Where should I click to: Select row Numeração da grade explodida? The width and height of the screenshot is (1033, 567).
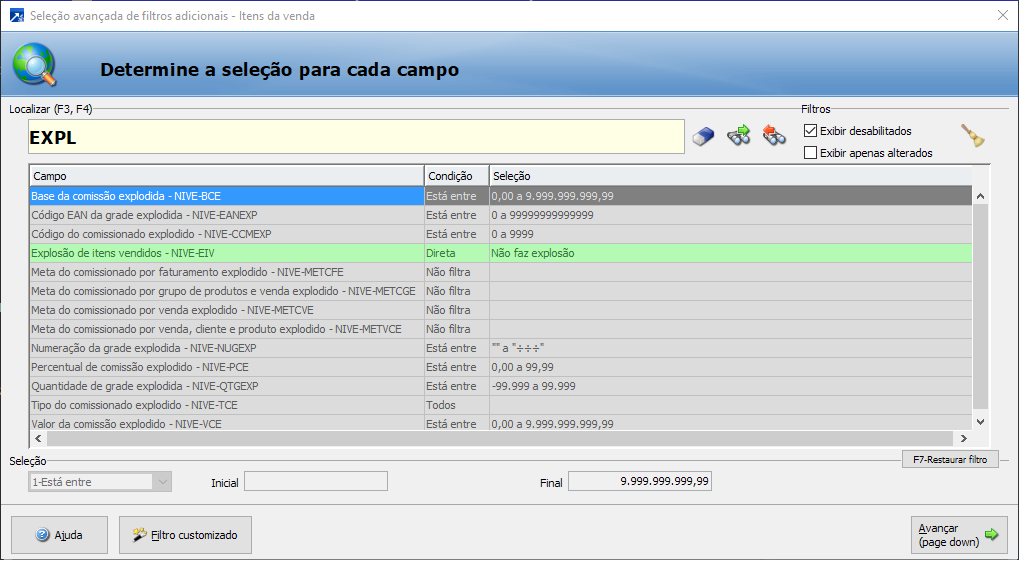point(501,348)
